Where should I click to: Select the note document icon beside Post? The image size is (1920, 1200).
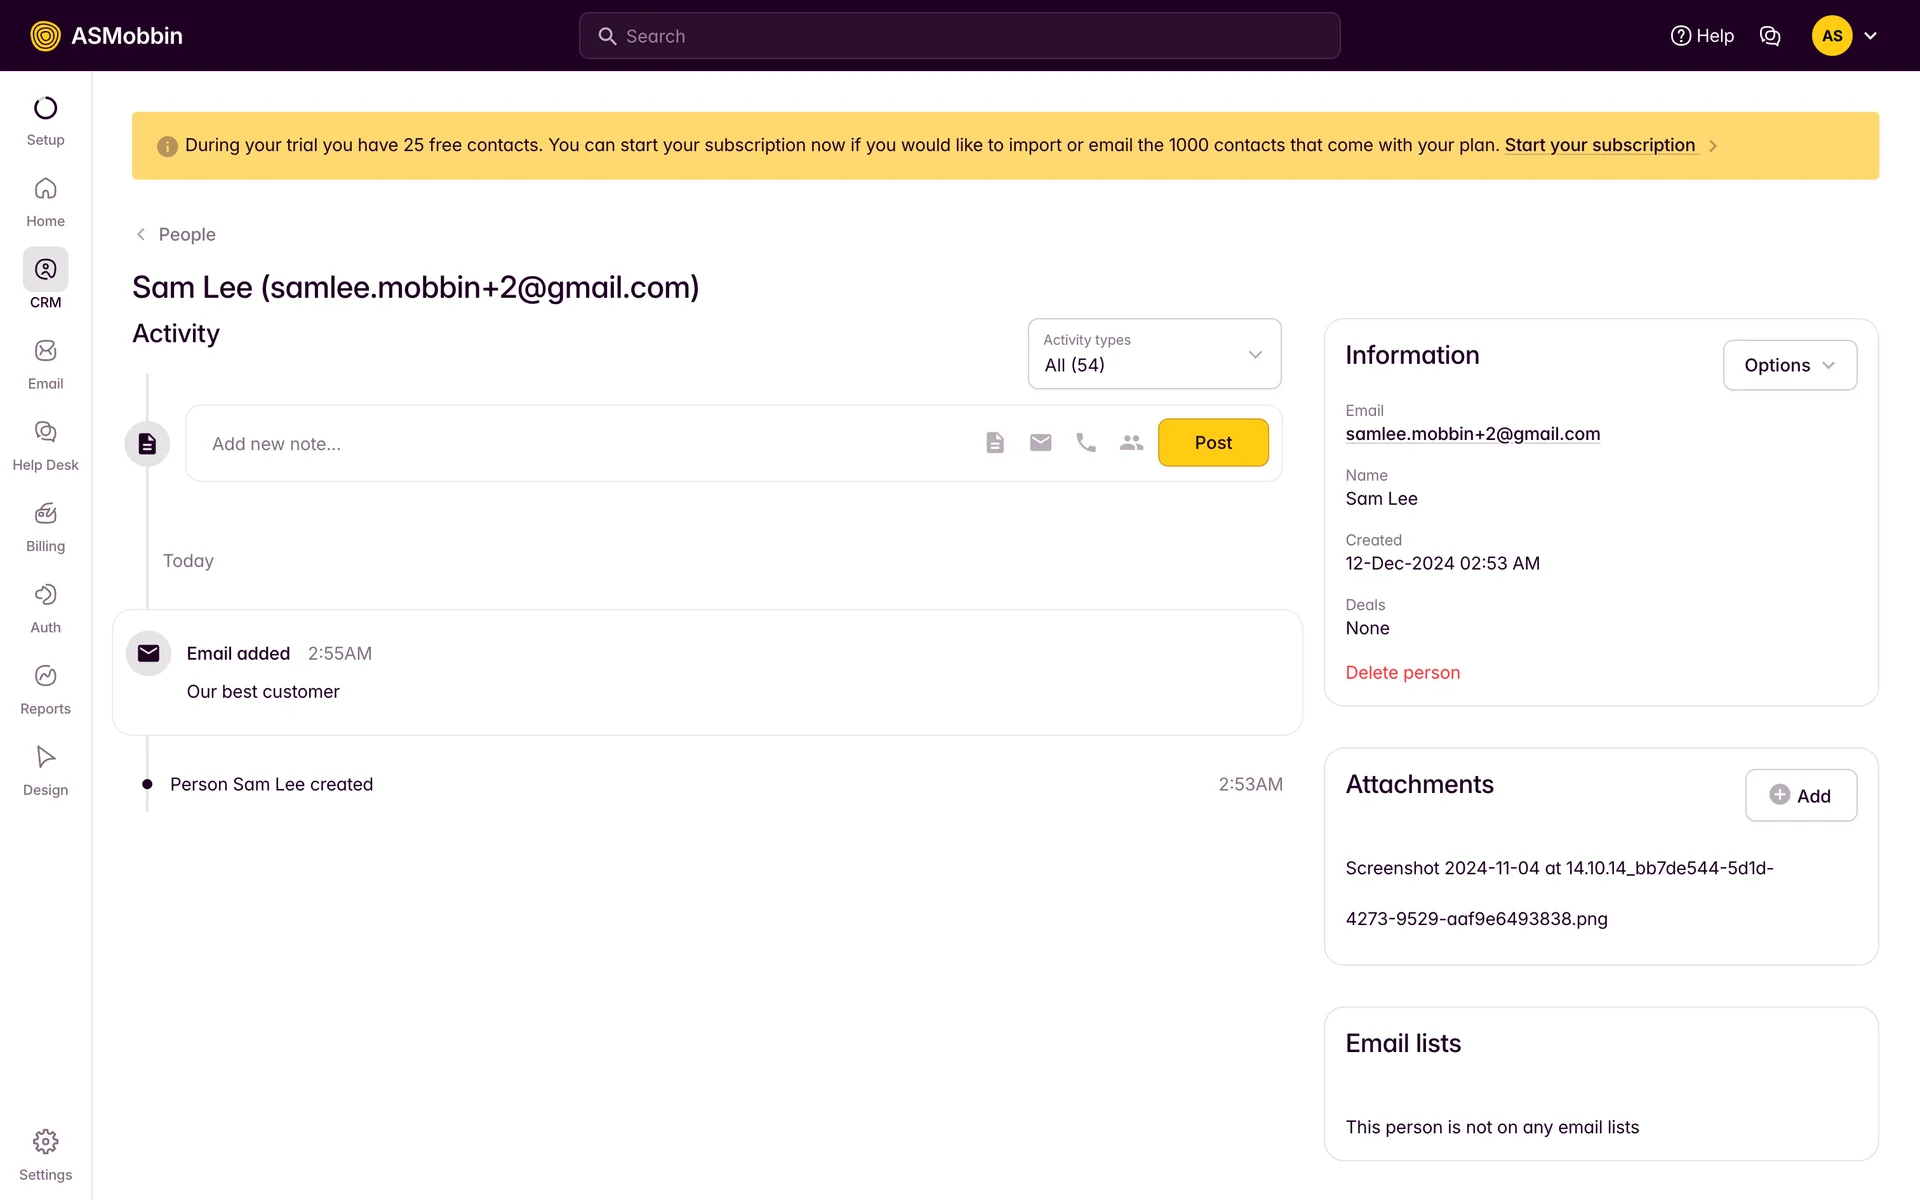click(994, 443)
